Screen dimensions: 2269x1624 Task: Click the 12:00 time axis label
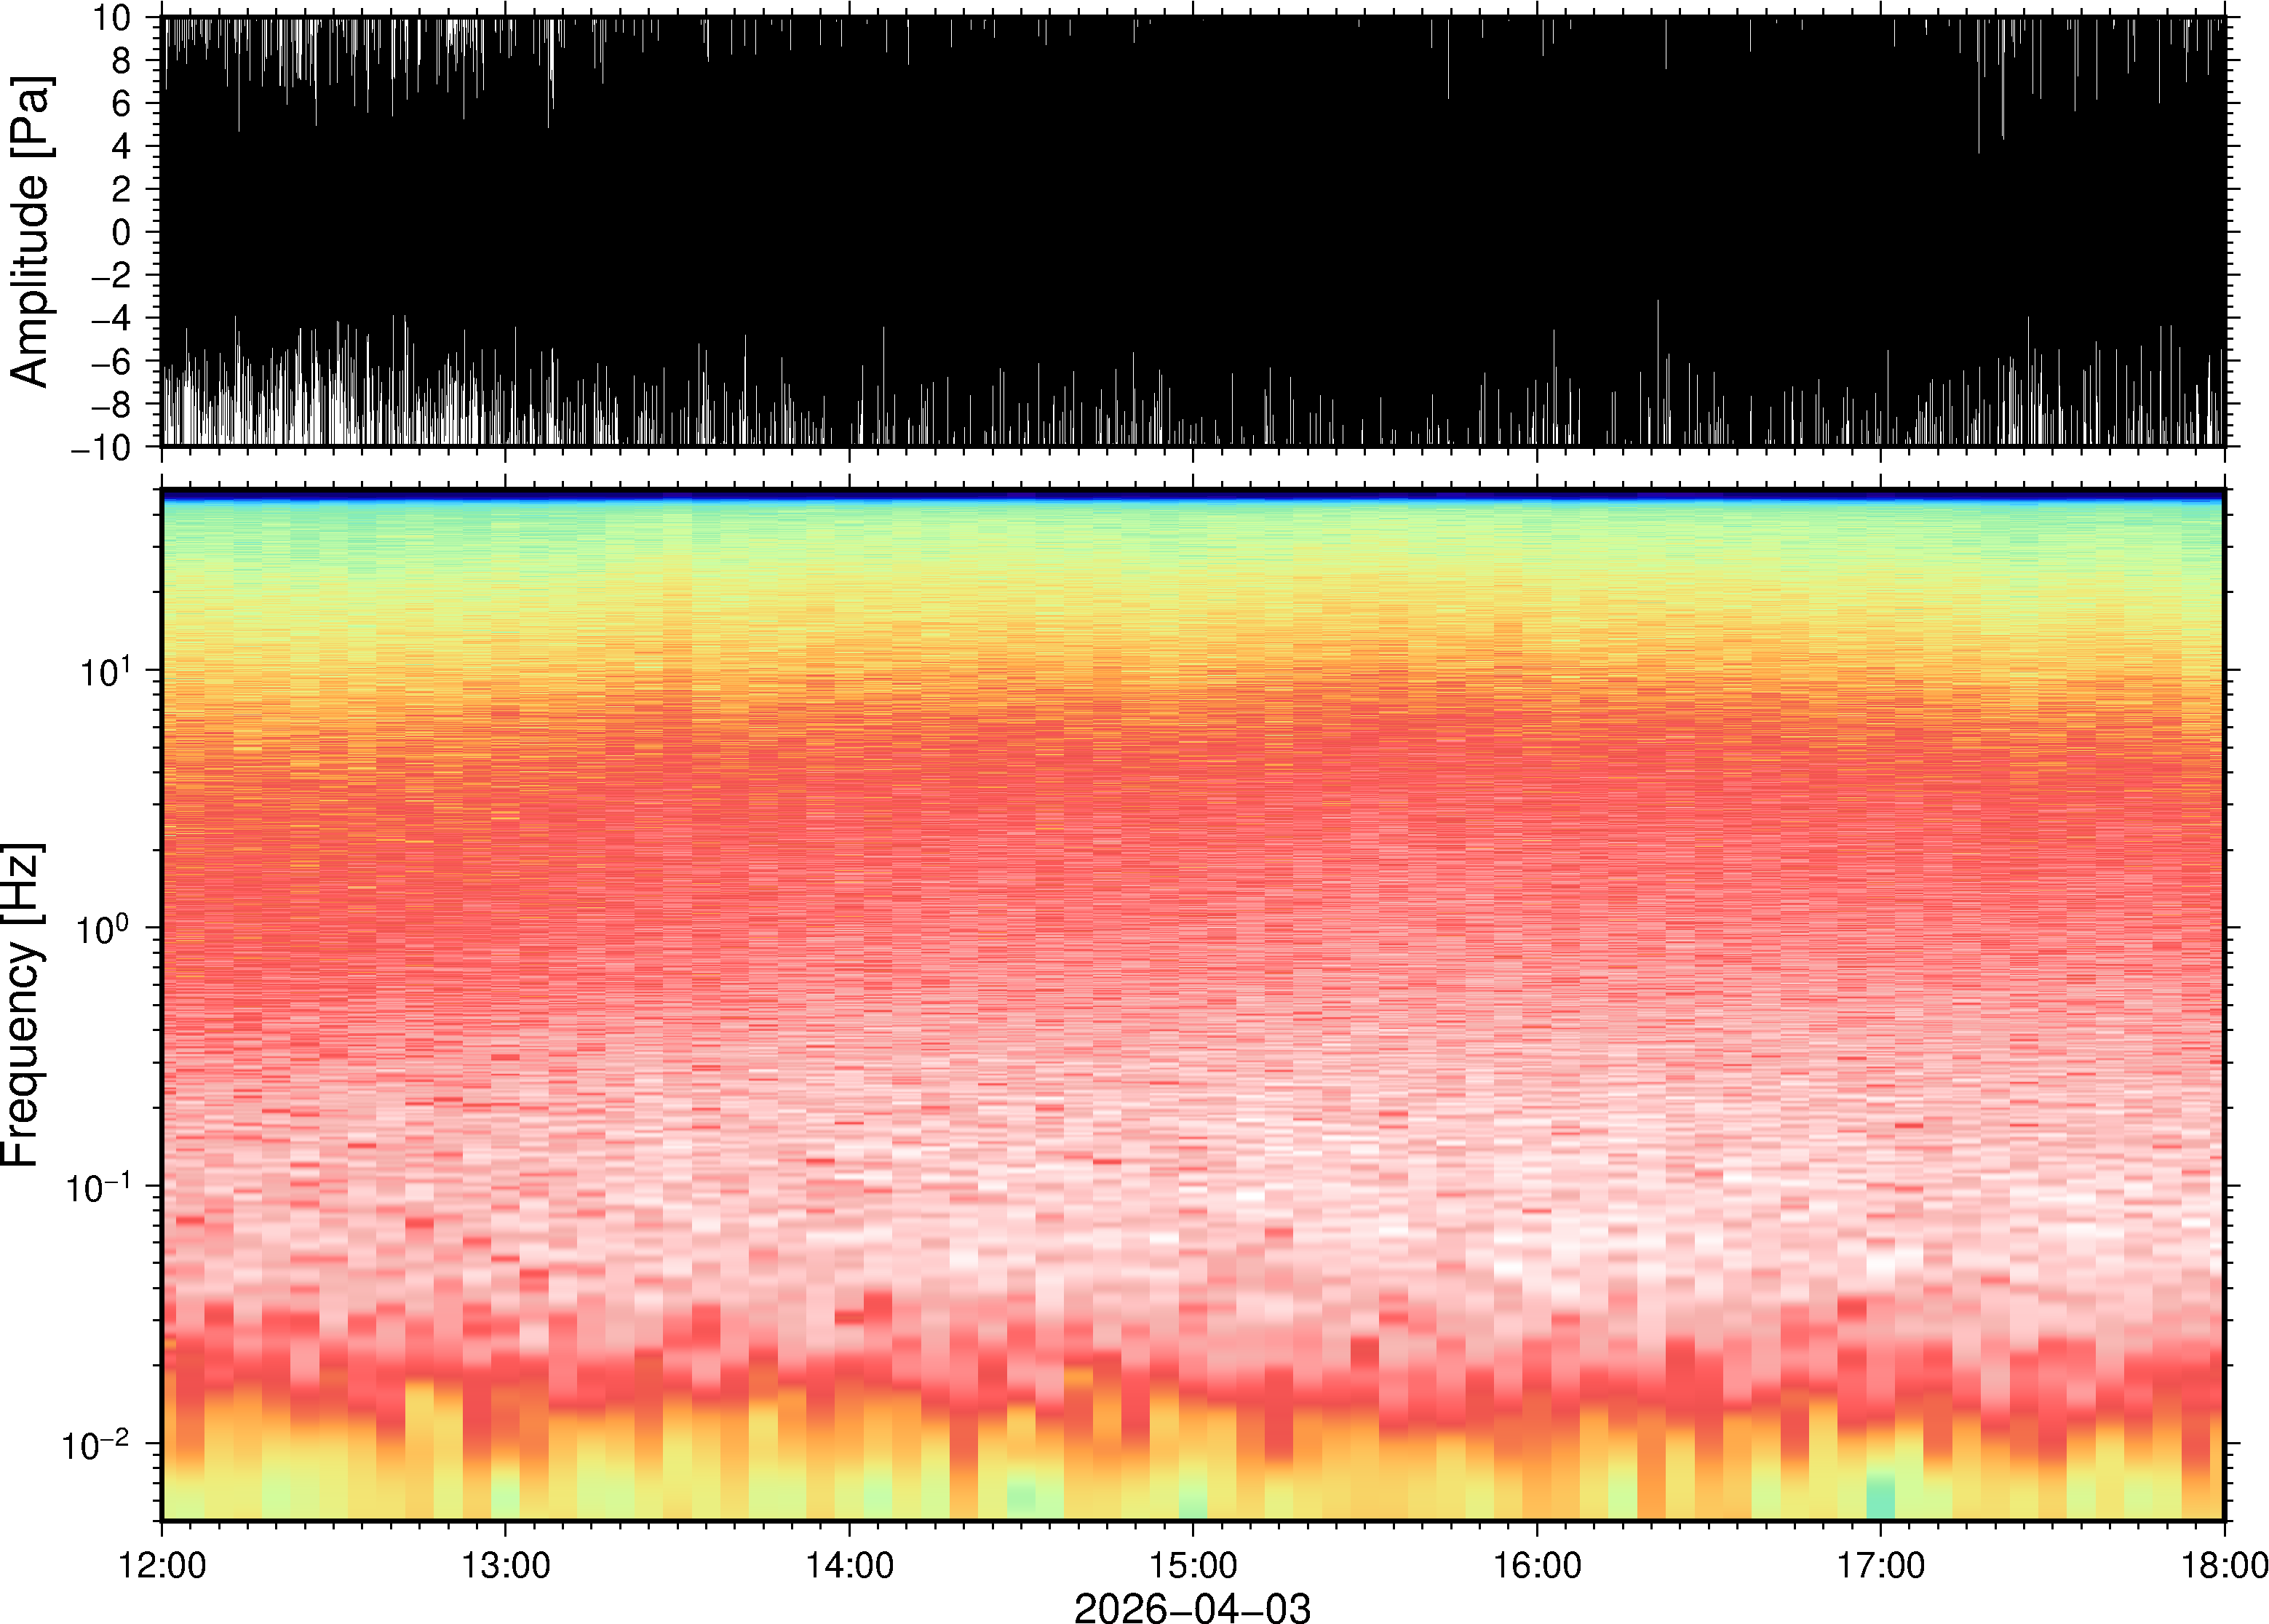[x=162, y=1565]
